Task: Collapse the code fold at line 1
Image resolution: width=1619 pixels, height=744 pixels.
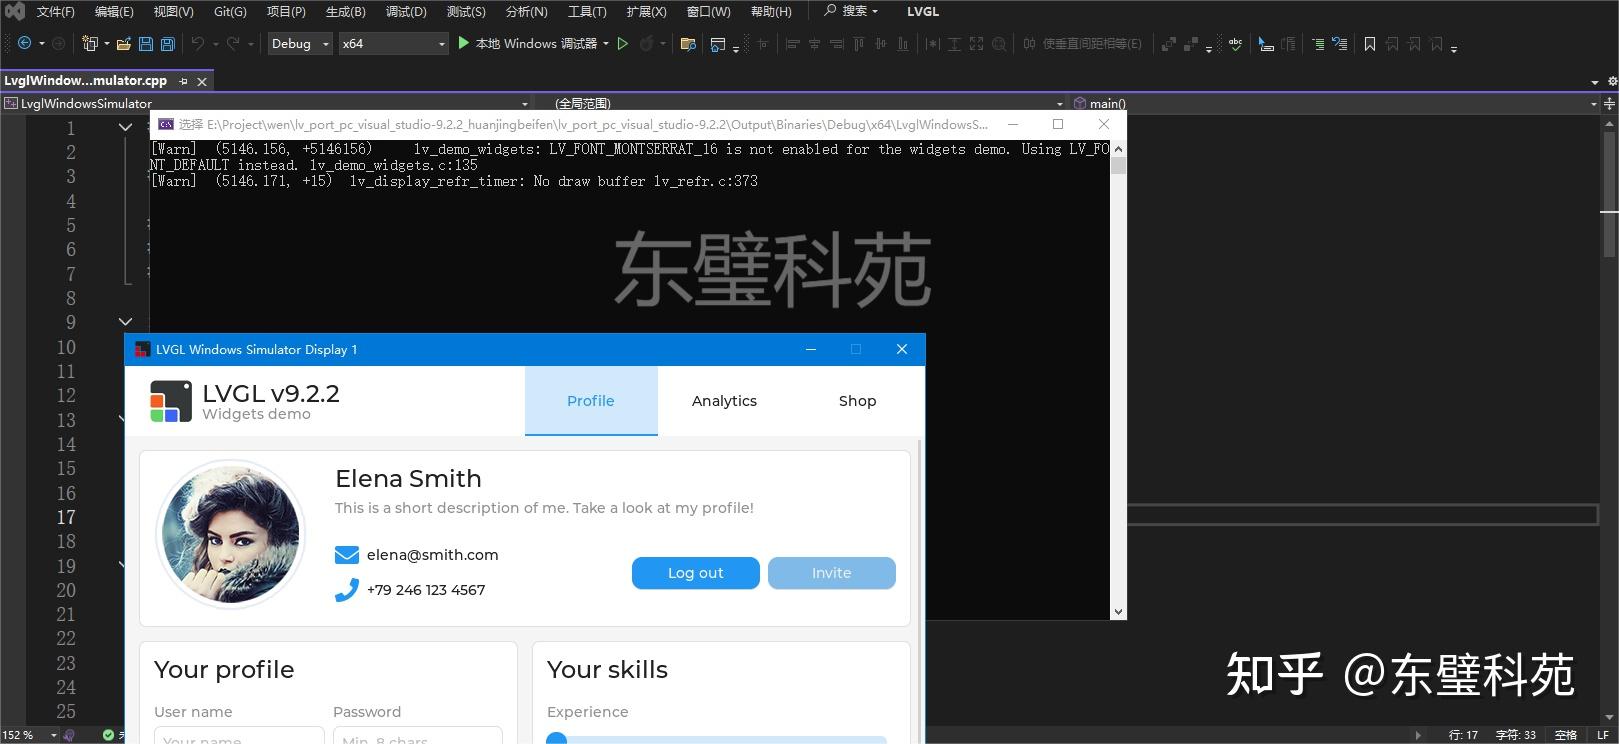Action: (x=125, y=127)
